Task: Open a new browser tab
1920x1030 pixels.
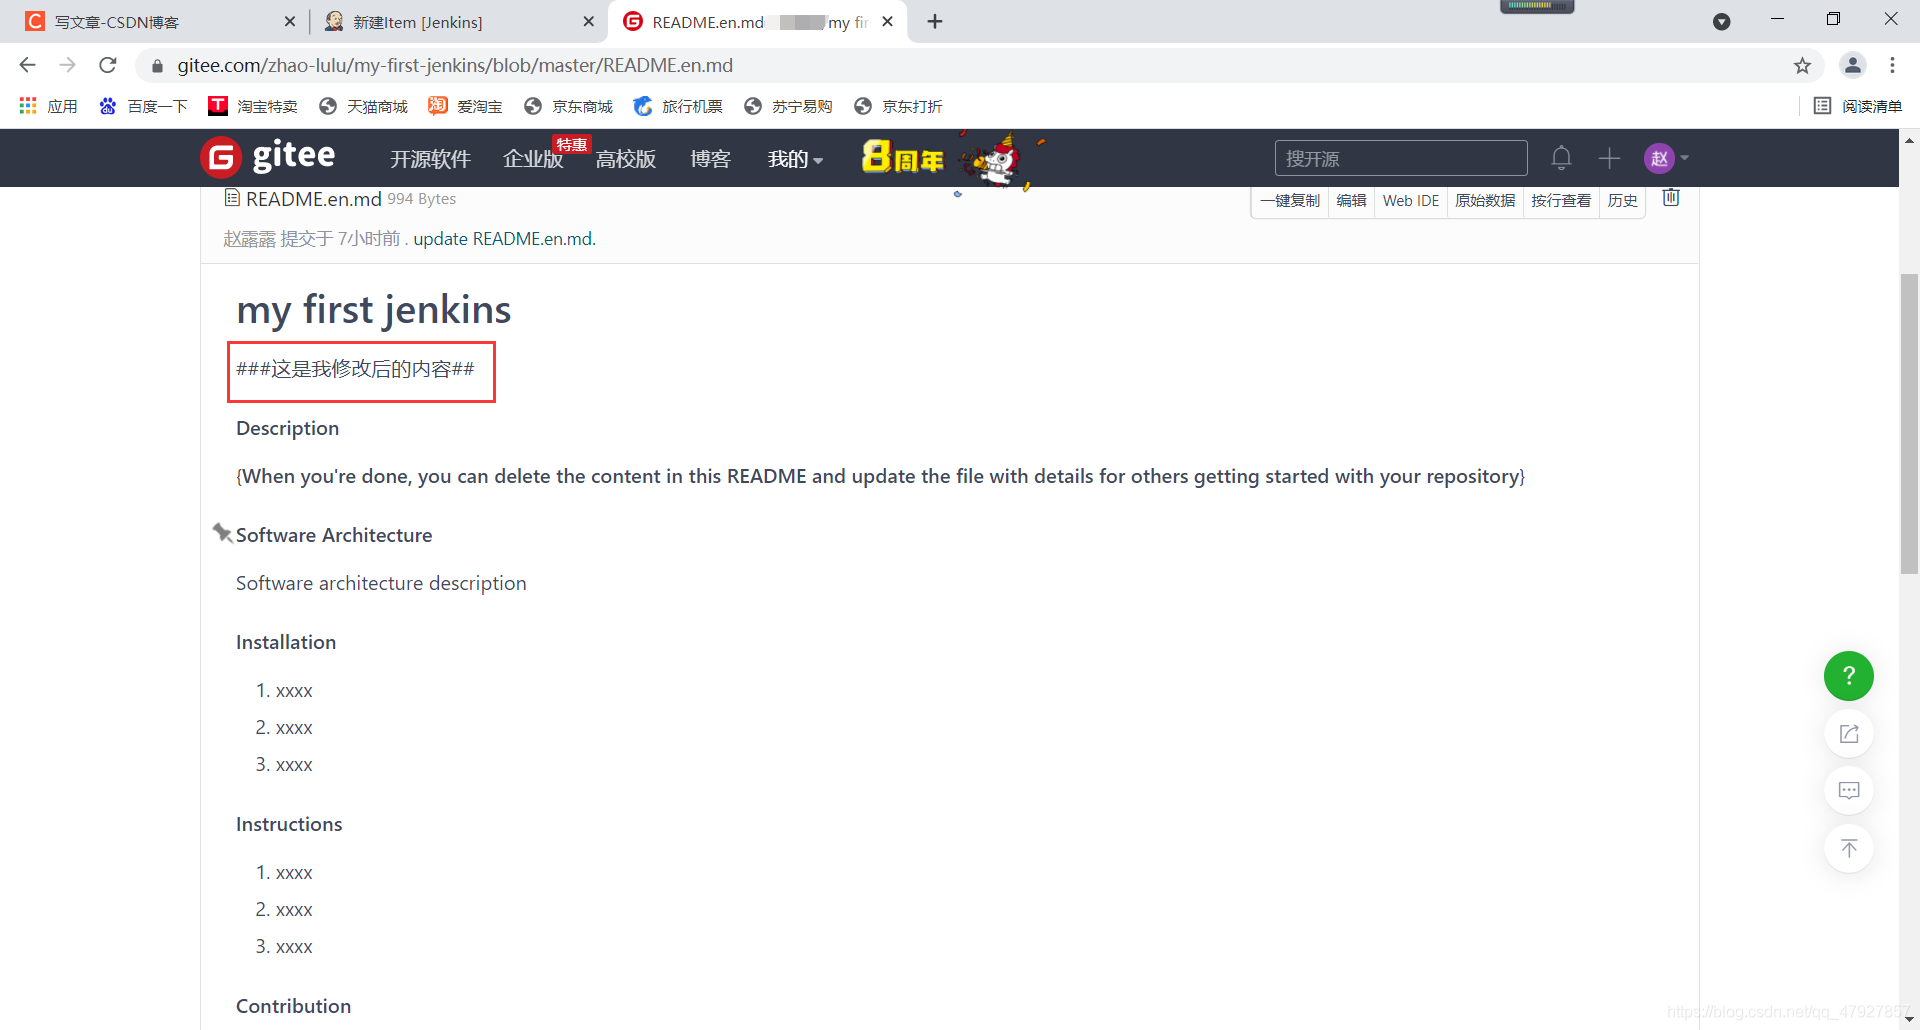Action: (935, 21)
